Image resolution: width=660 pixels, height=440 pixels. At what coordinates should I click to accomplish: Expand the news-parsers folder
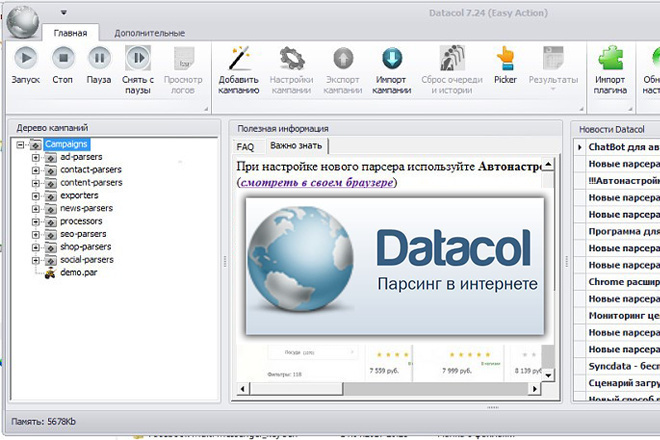tap(36, 209)
